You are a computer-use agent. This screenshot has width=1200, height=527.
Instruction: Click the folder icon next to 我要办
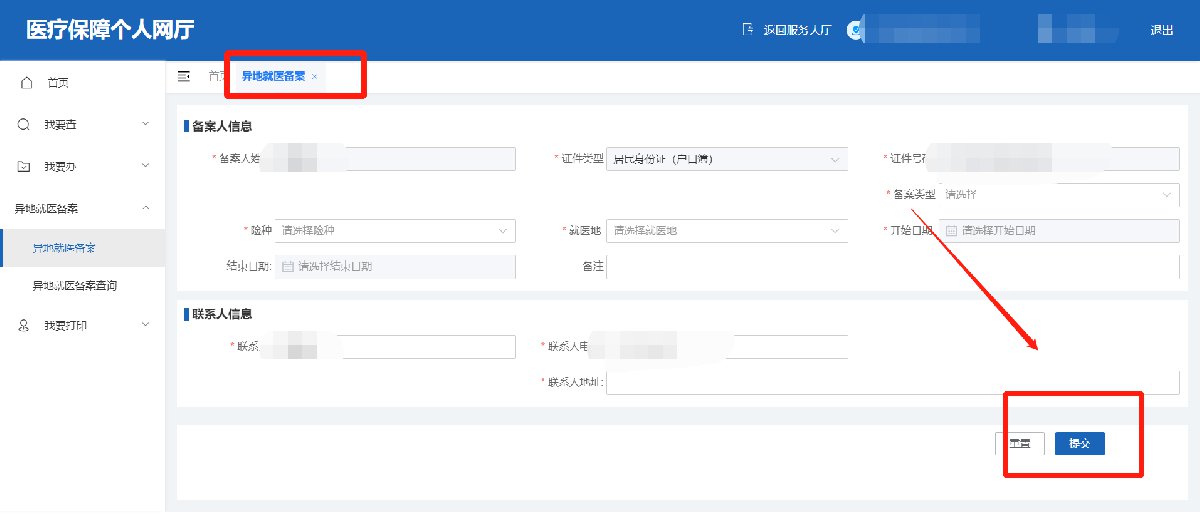pyautogui.click(x=24, y=166)
